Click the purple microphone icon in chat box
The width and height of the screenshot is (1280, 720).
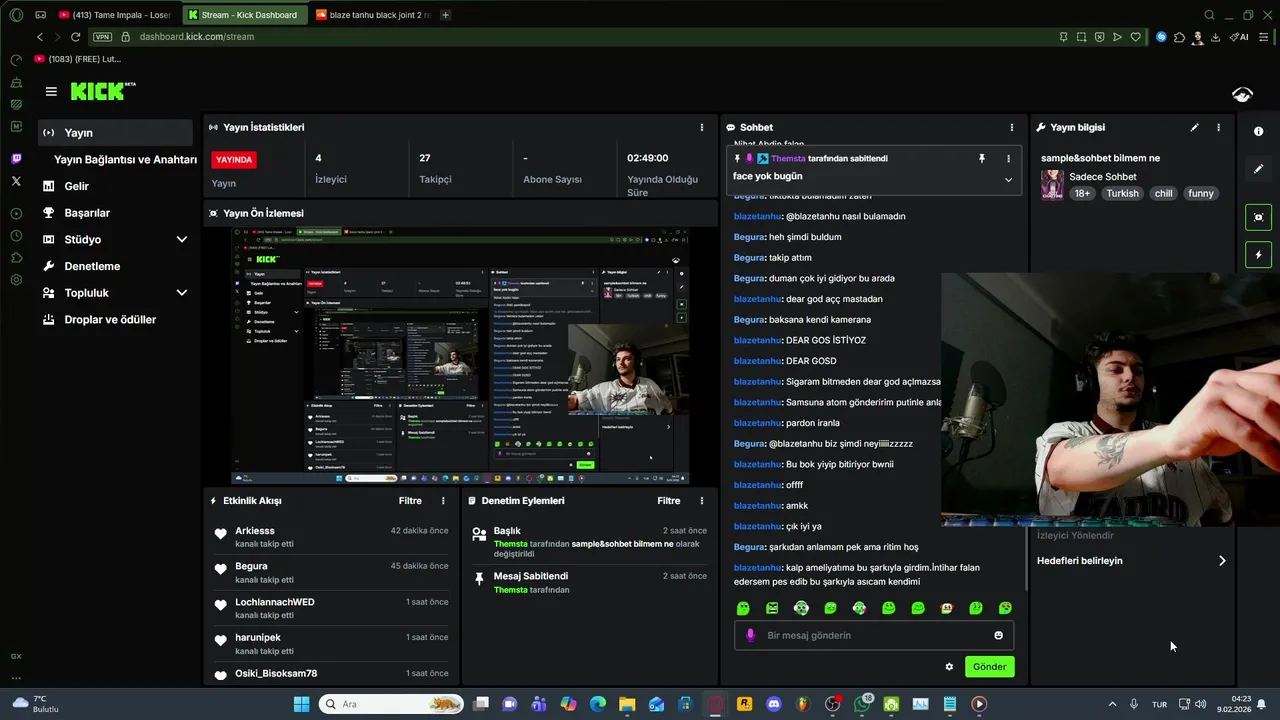point(751,635)
